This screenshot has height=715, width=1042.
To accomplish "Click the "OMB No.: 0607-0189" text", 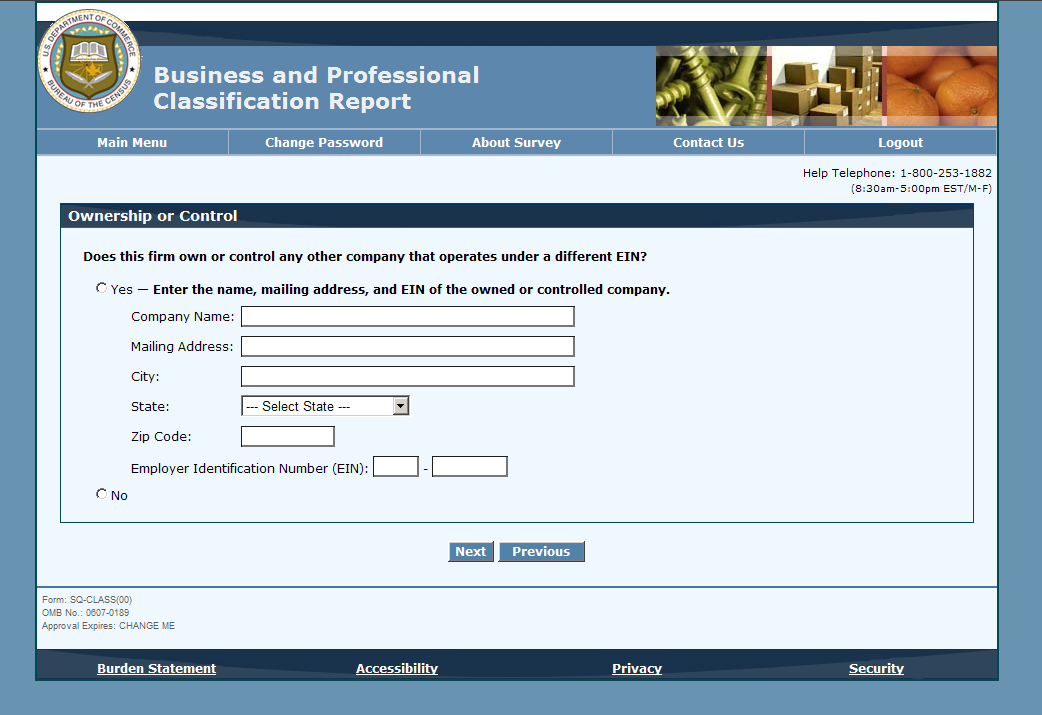I will 86,613.
